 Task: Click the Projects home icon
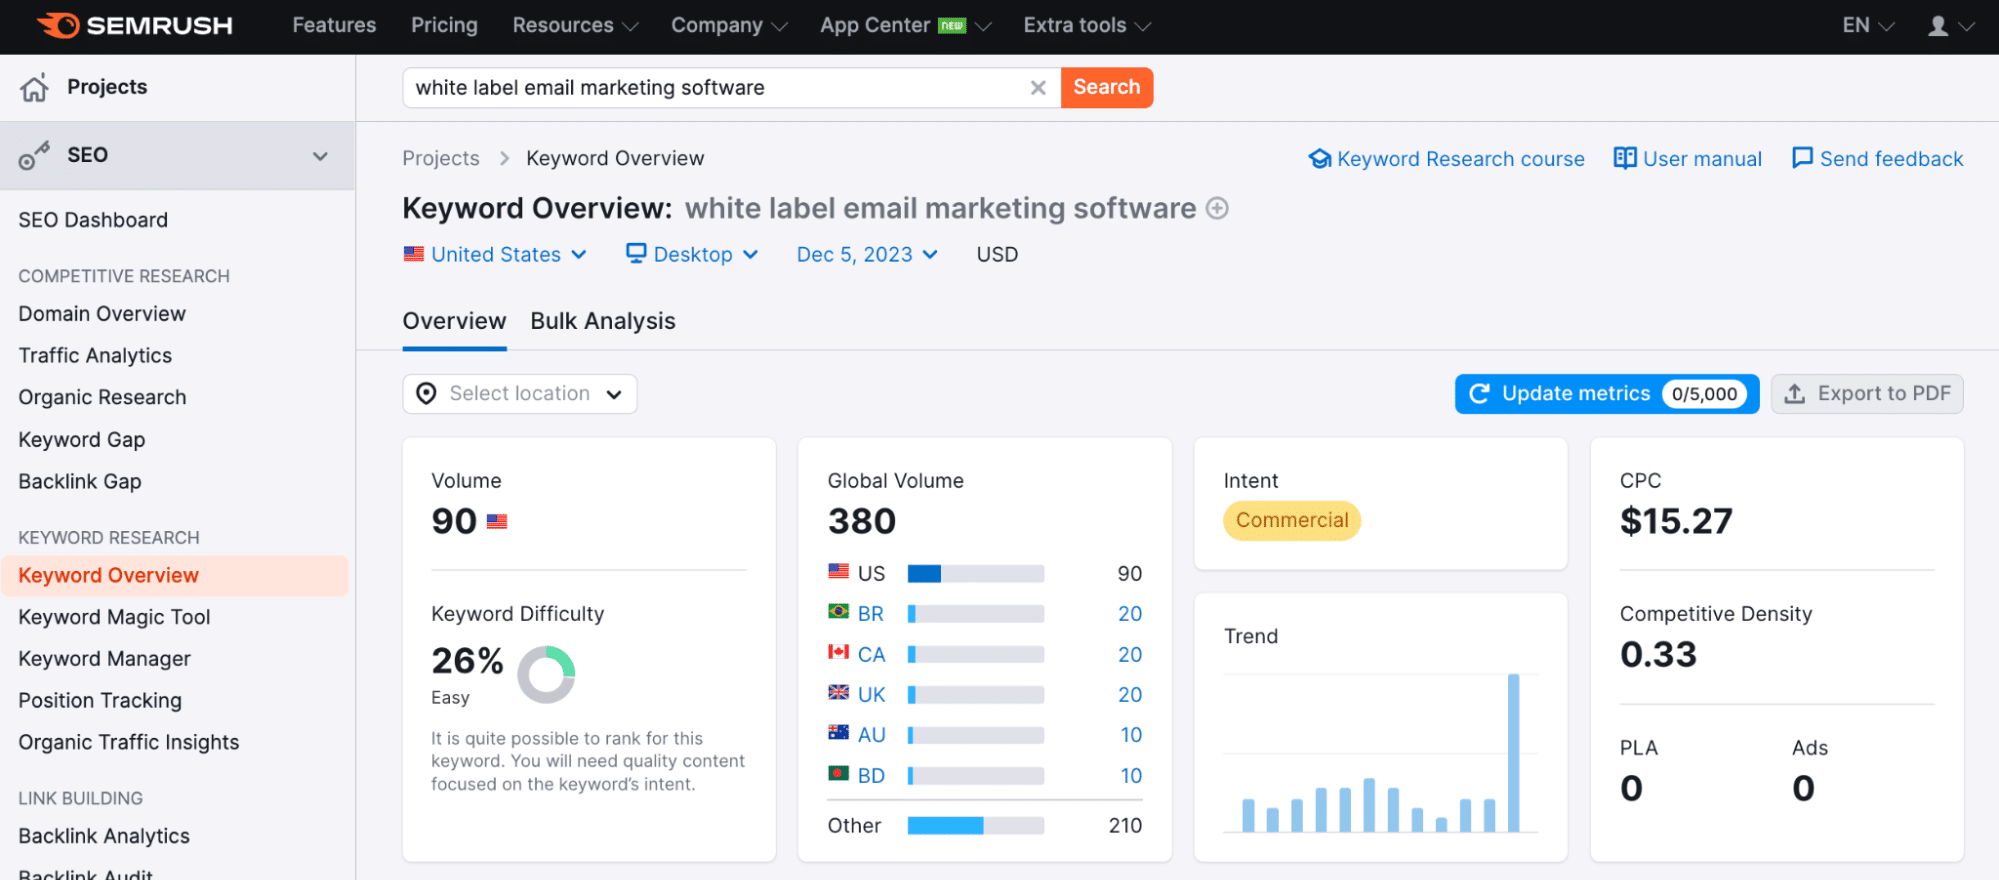35,88
